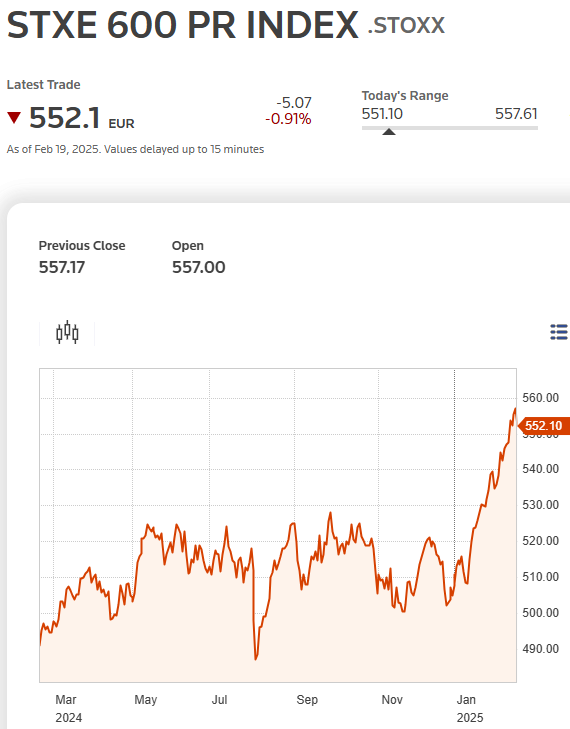The image size is (570, 729).
Task: Click the range low value 551.10
Action: pos(382,114)
